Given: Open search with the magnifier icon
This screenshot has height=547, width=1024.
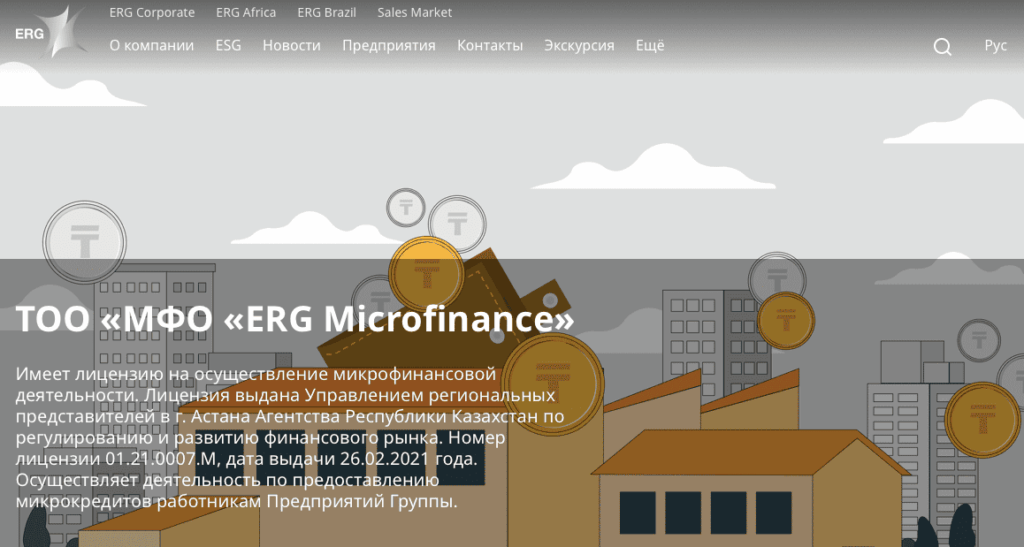Looking at the screenshot, I should [942, 47].
